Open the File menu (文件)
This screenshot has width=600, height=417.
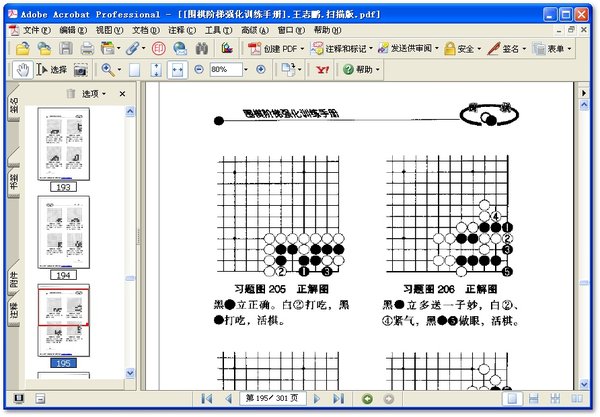click(x=37, y=30)
